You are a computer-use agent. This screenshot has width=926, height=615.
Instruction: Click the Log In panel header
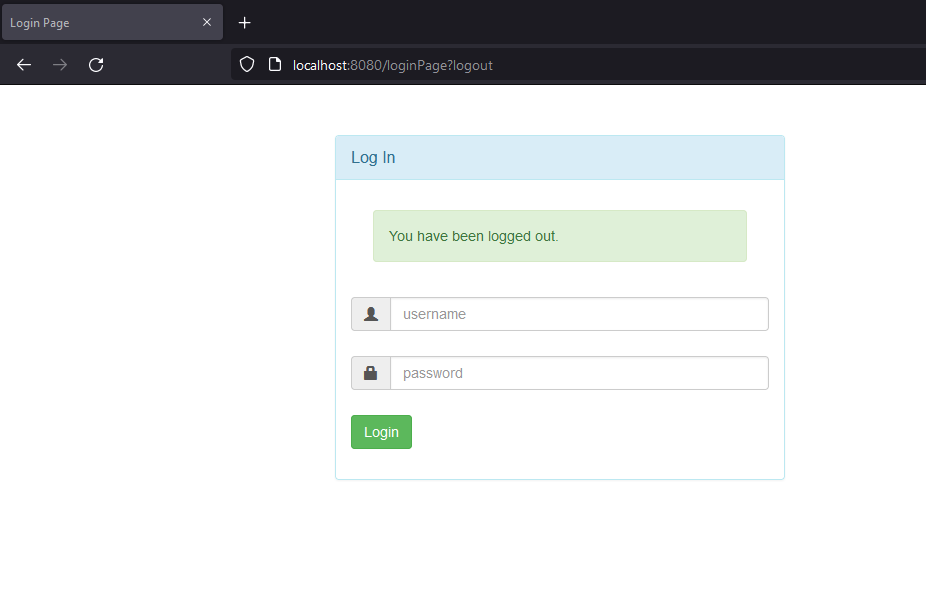tap(373, 157)
